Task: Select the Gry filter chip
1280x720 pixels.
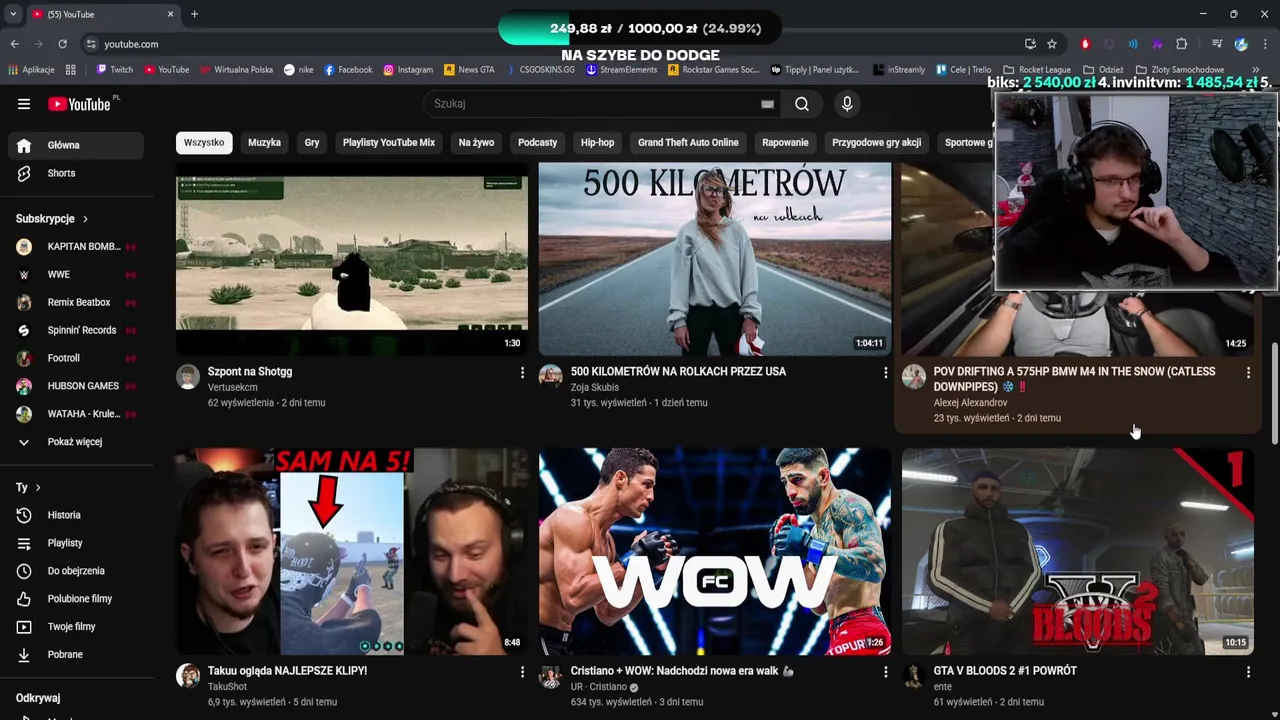Action: (x=312, y=142)
